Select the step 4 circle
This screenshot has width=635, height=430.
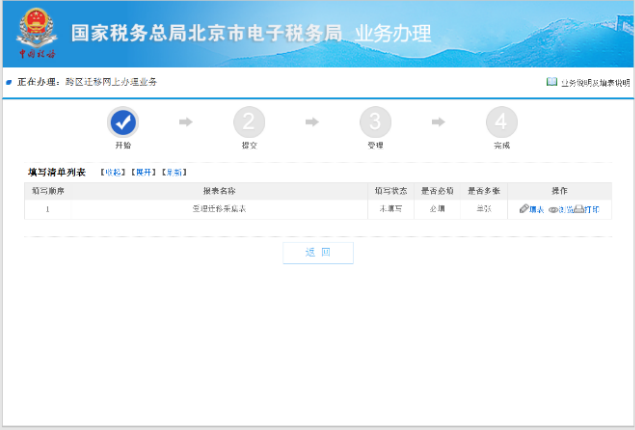point(502,122)
